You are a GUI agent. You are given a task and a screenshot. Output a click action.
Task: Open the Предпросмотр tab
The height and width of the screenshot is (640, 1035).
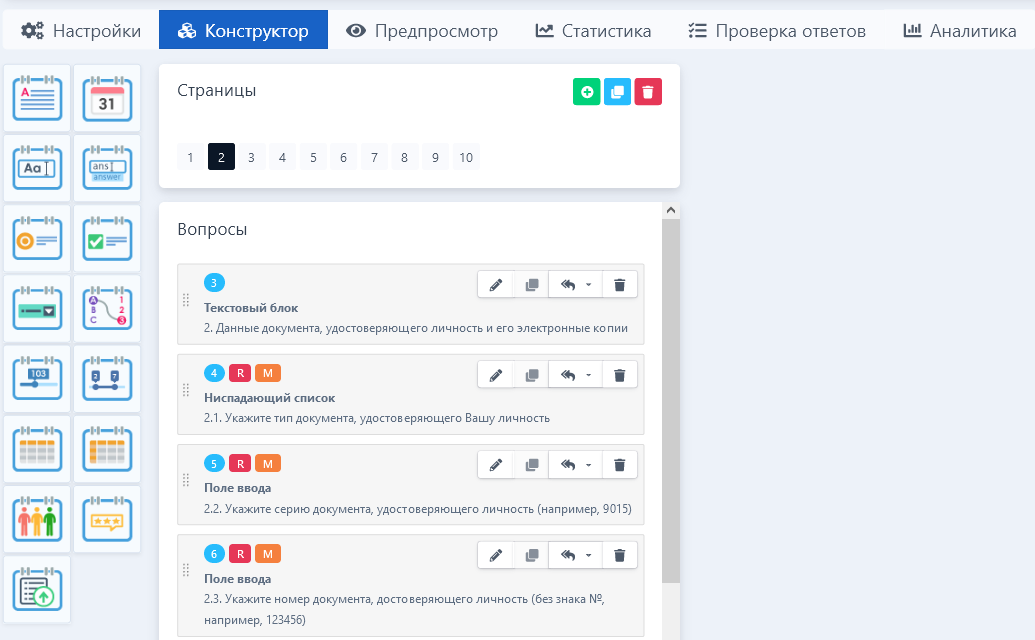422,31
